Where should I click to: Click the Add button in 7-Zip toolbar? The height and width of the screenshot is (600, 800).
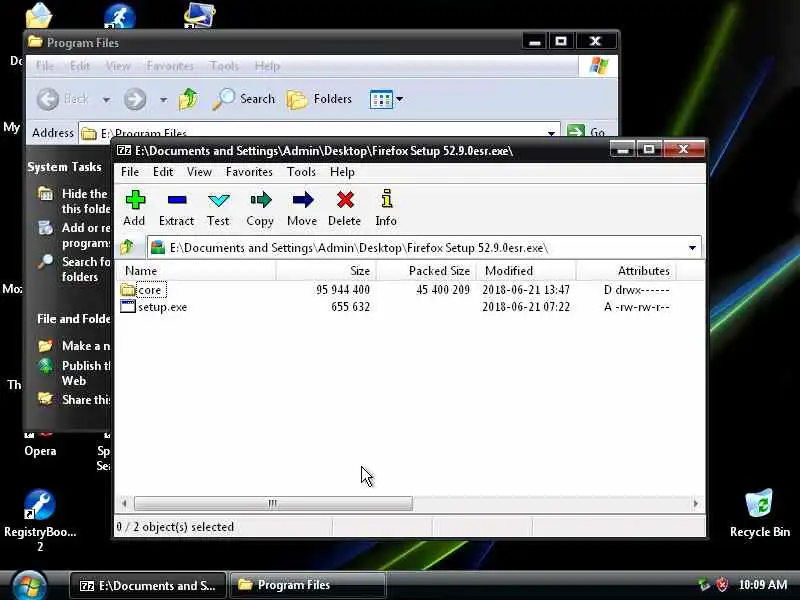pos(135,208)
